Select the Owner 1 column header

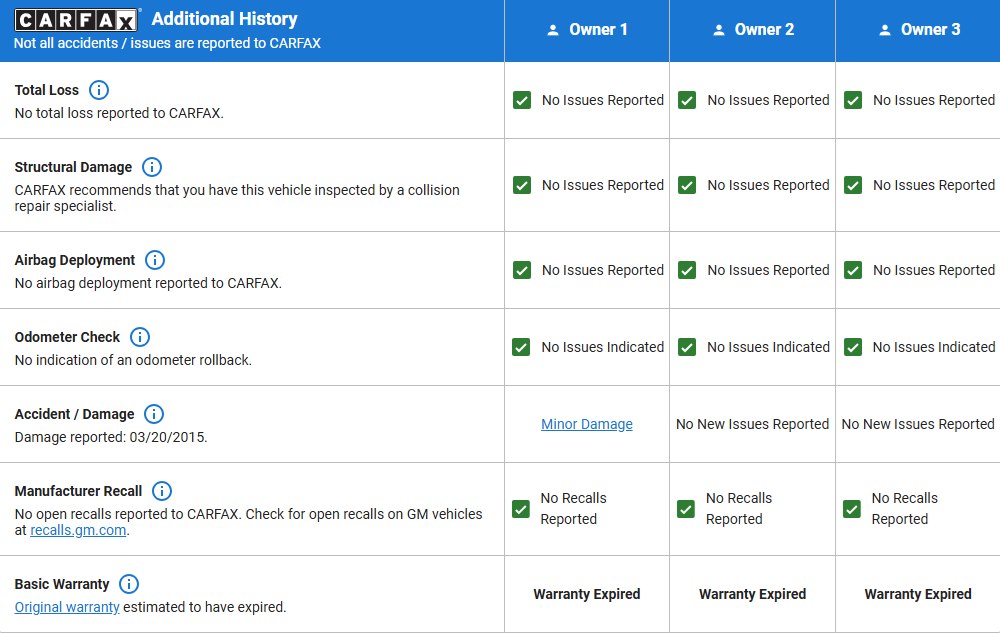coord(587,30)
